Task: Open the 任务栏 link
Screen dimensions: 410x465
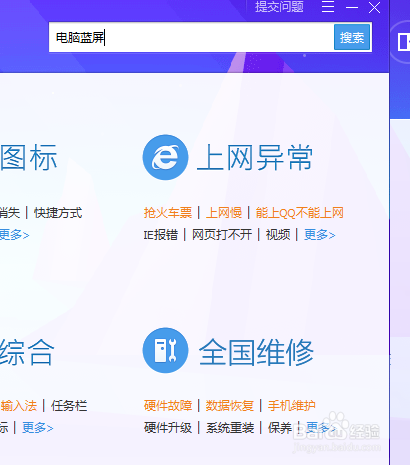Action: [x=69, y=406]
